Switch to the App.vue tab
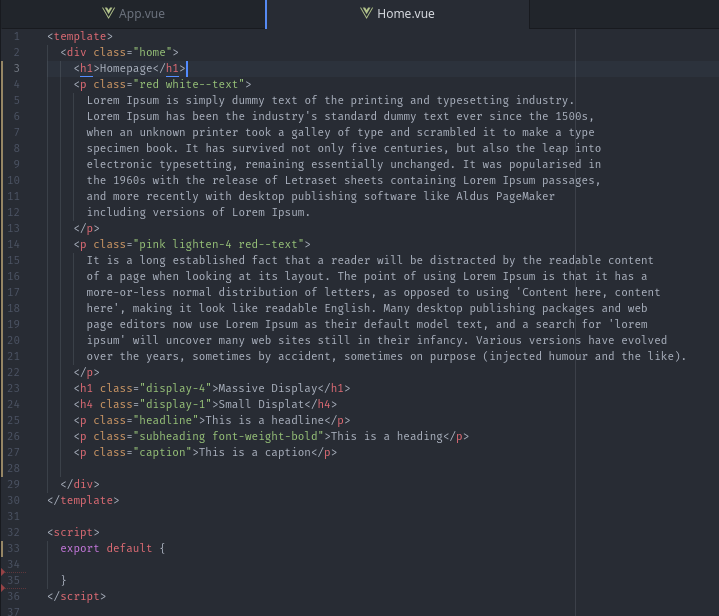 point(133,14)
